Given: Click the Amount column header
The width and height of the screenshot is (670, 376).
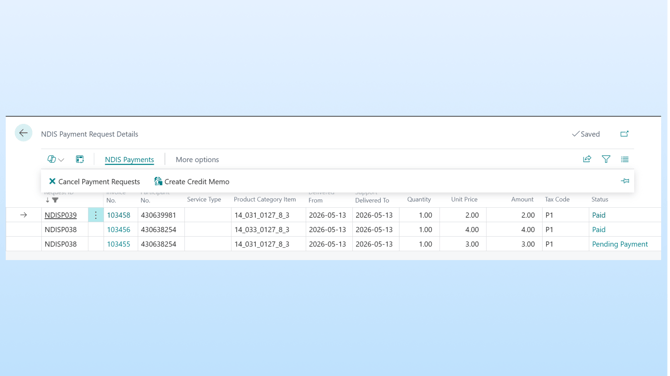Looking at the screenshot, I should 522,200.
